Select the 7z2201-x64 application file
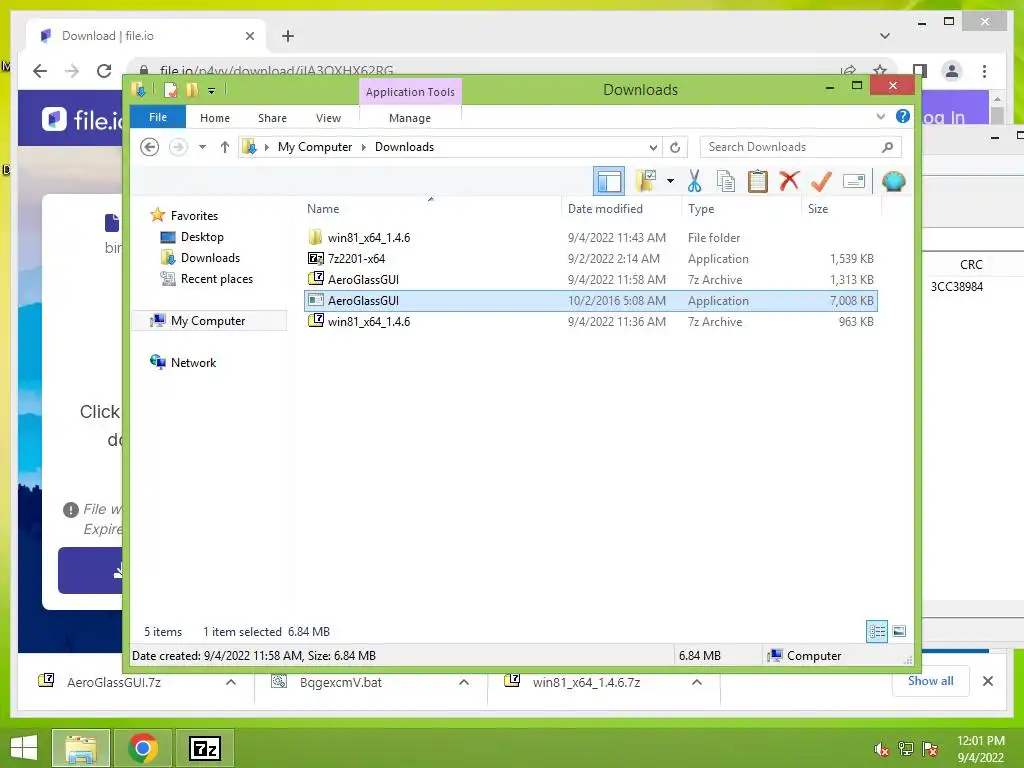1024x768 pixels. (x=590, y=259)
